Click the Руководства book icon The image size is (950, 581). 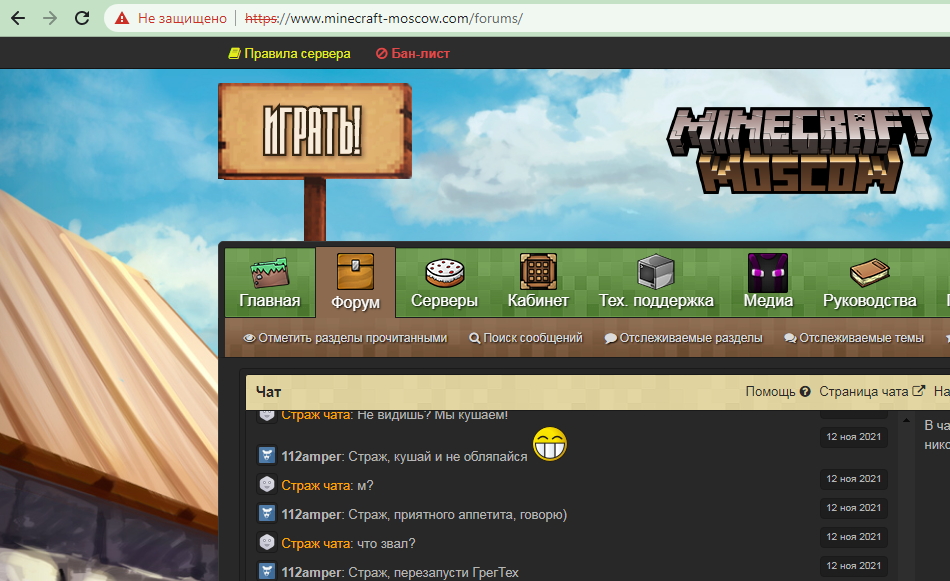point(869,273)
